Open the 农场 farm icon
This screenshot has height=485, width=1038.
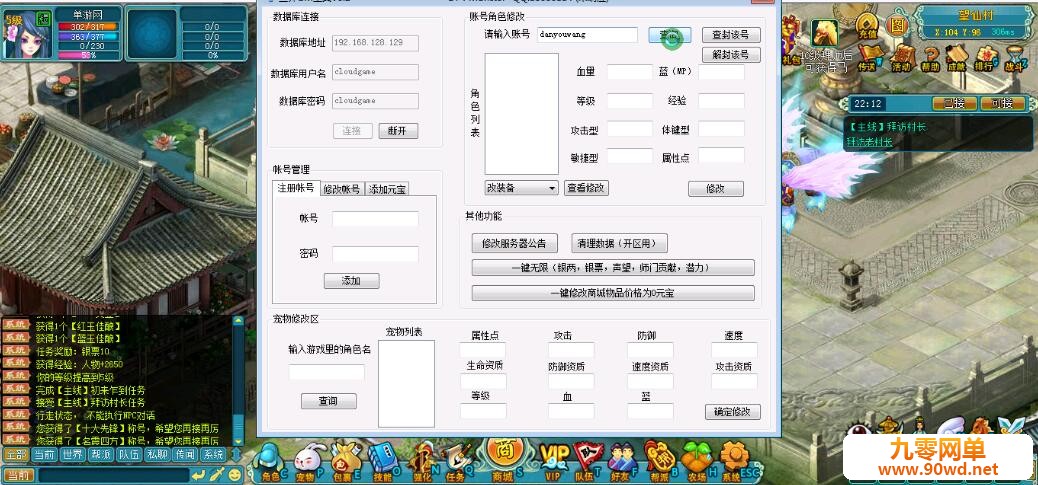696,461
